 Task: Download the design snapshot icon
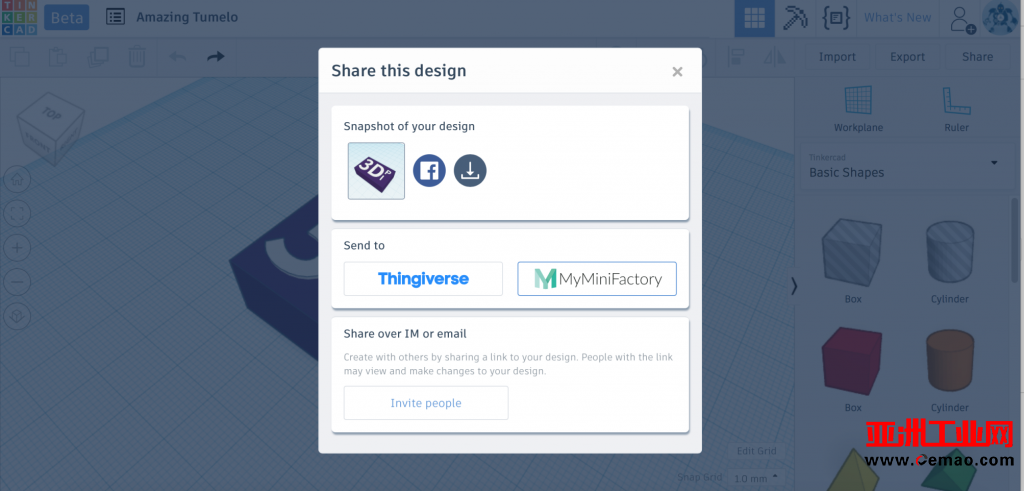[x=470, y=171]
